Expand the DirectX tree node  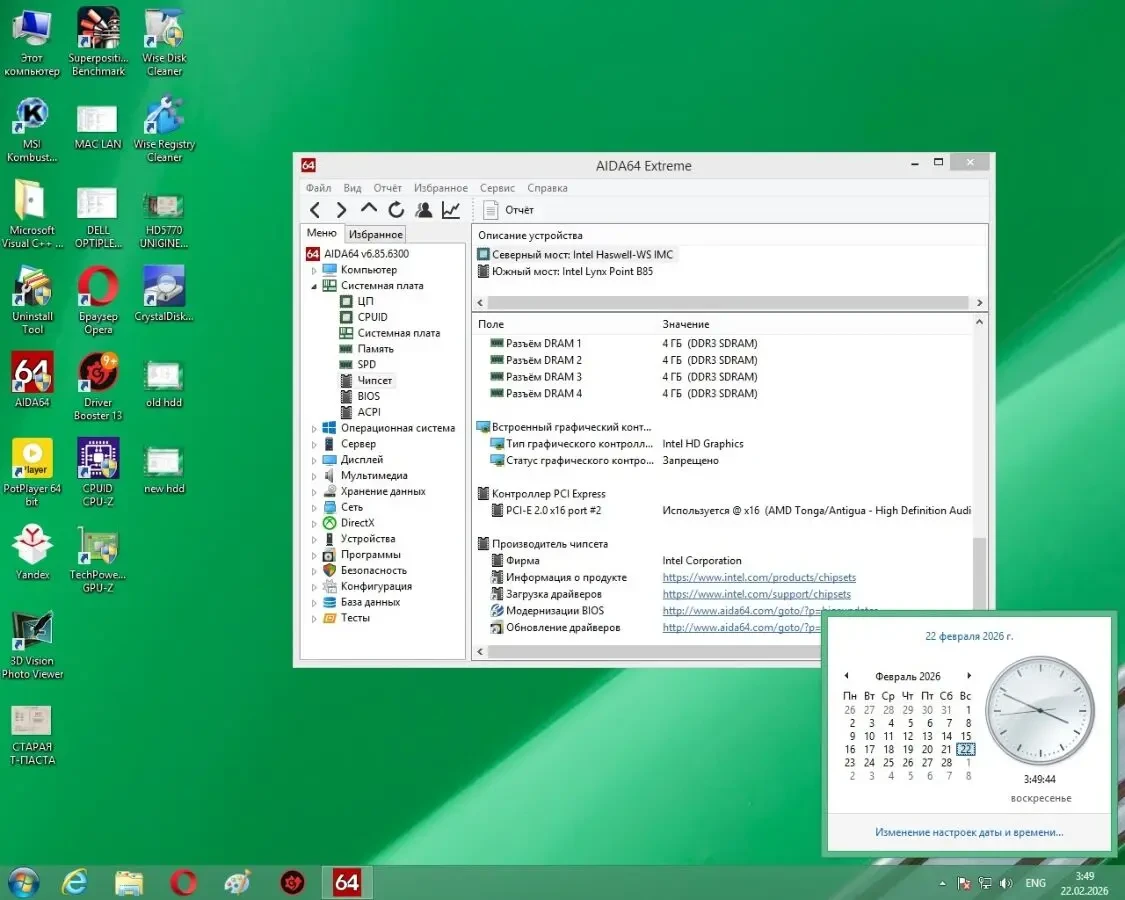click(314, 524)
